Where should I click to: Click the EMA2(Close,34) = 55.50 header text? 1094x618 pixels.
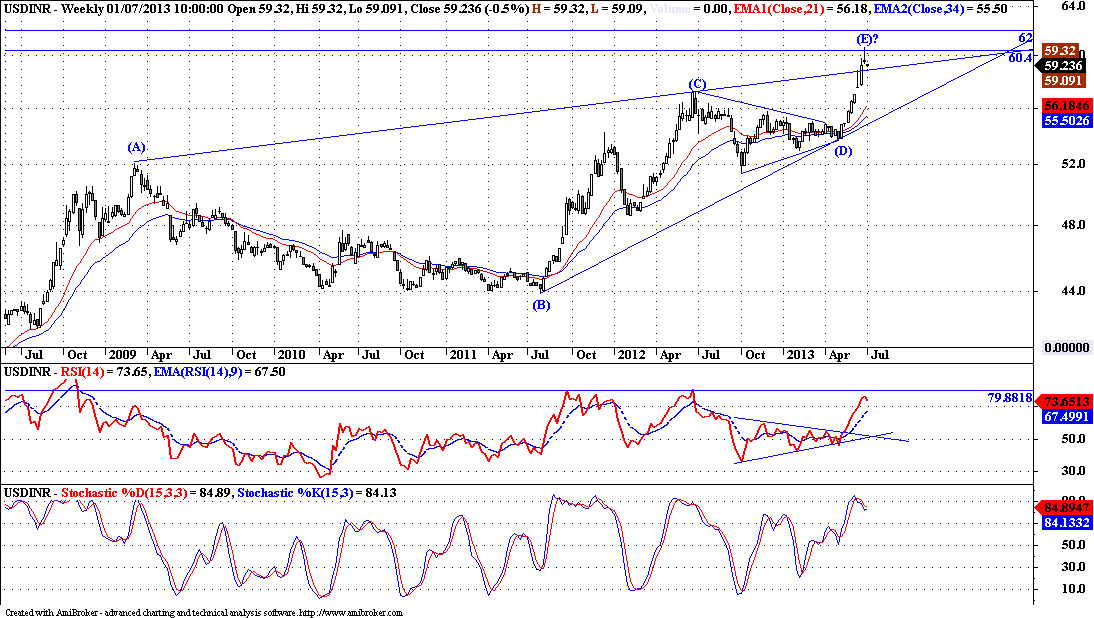coord(941,8)
